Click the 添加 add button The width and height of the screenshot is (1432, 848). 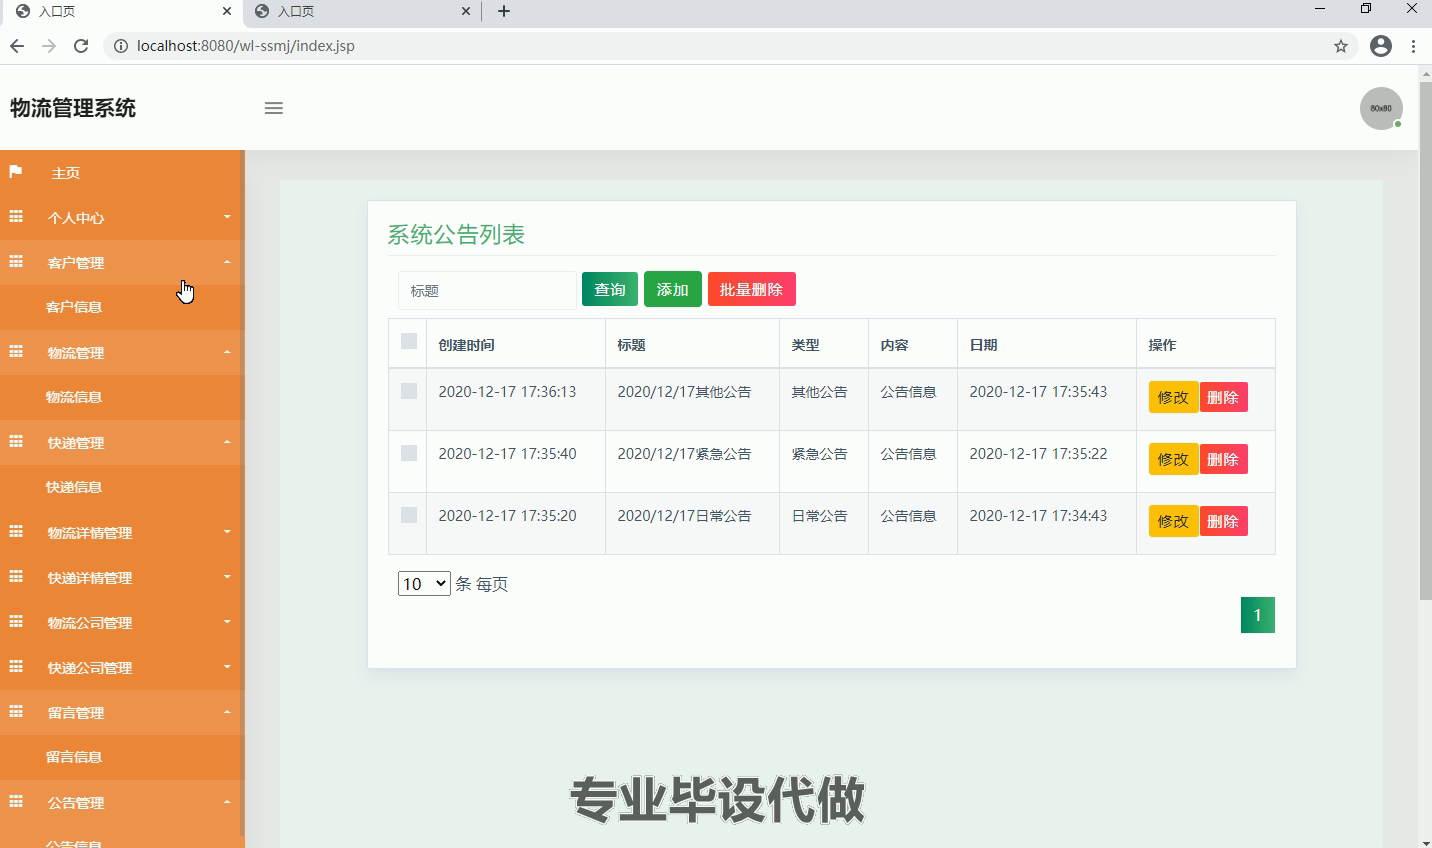click(x=673, y=289)
